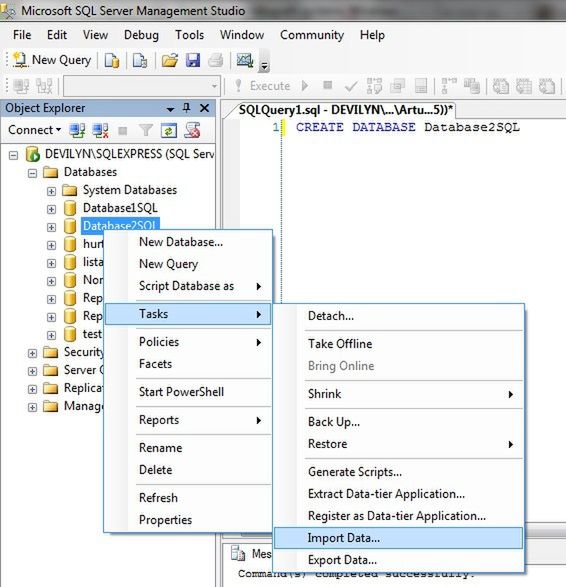The height and width of the screenshot is (587, 566).
Task: Collapse the DEVILYN\SQLEXPRESS server node
Action: point(13,155)
